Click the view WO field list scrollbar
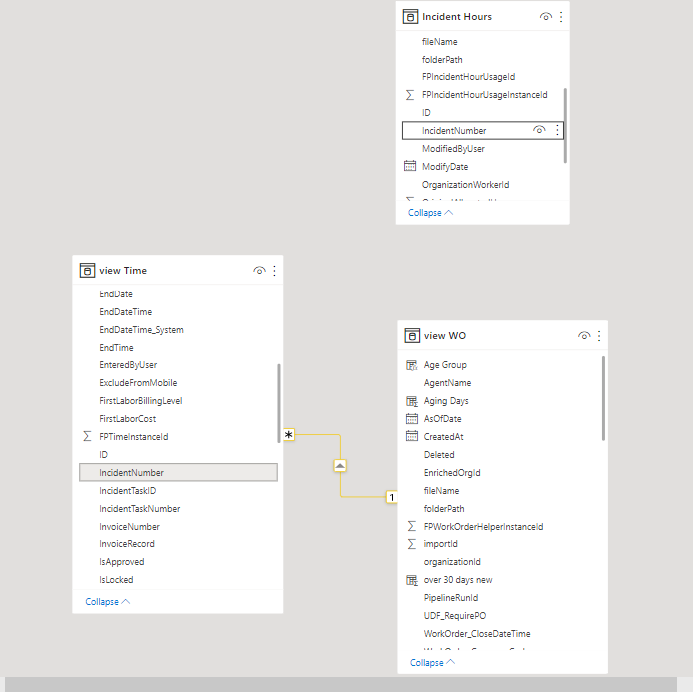This screenshot has width=693, height=692. [603, 398]
